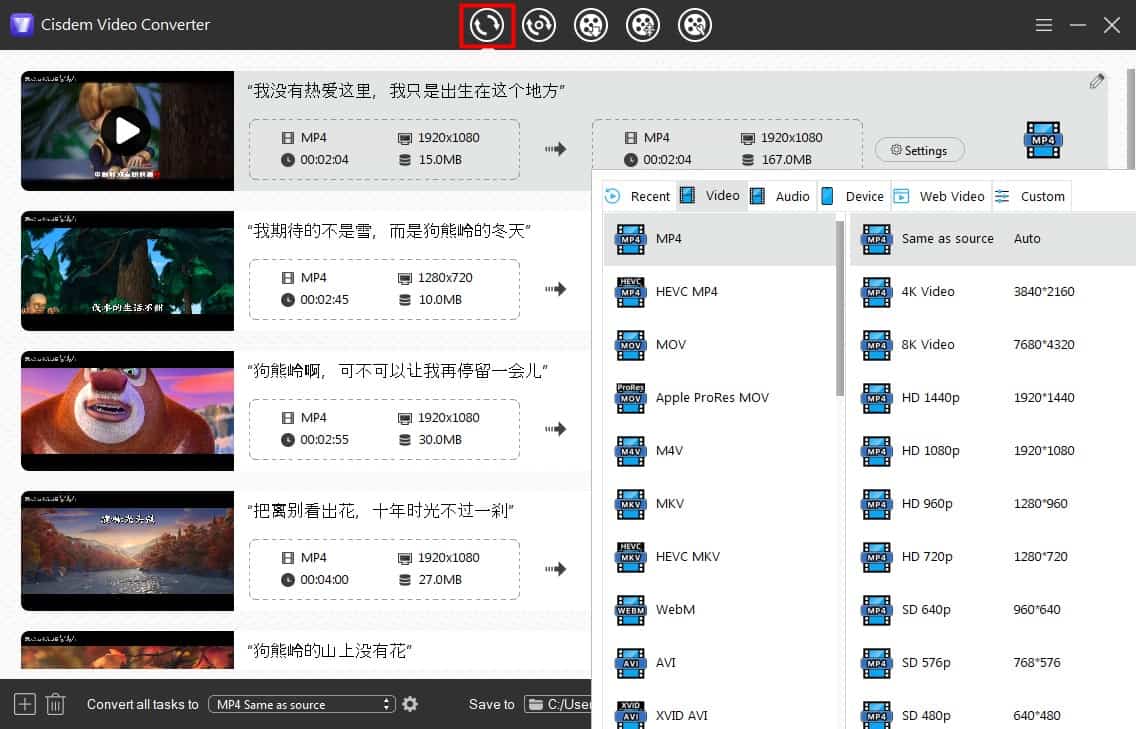Choose HD 720p preset
The image size is (1136, 729).
point(993,557)
